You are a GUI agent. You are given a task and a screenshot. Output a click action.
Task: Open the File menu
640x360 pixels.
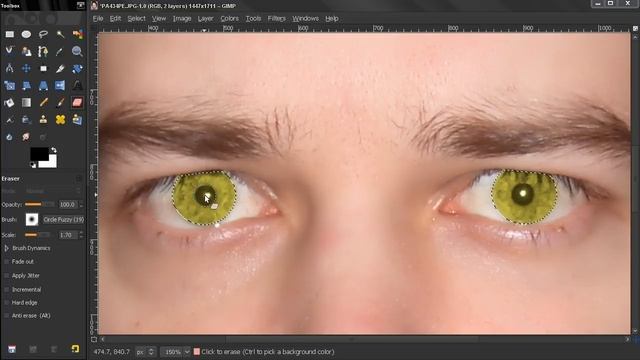tap(98, 18)
